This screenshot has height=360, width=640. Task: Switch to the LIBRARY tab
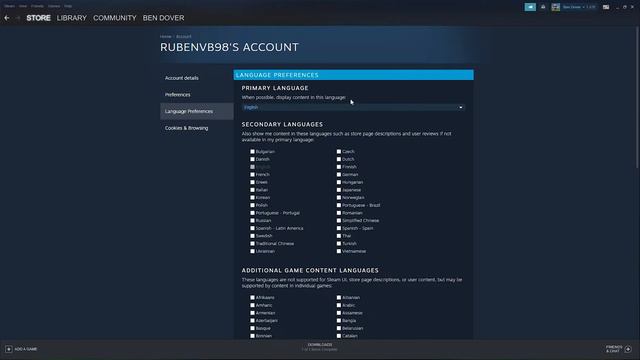(x=72, y=18)
